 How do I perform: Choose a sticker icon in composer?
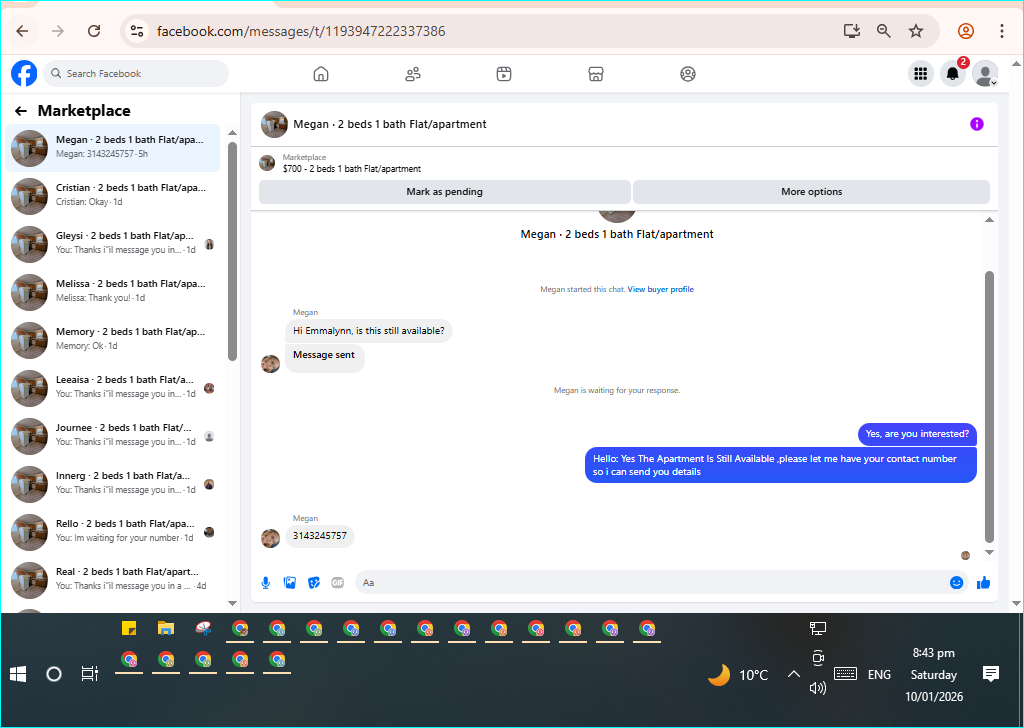pyautogui.click(x=314, y=582)
